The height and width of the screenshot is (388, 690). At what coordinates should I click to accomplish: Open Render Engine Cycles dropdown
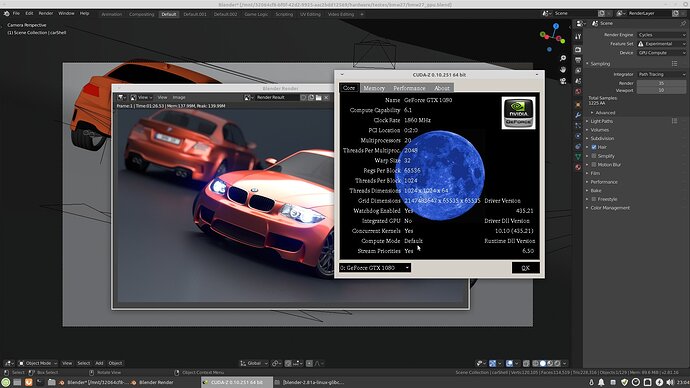point(662,35)
